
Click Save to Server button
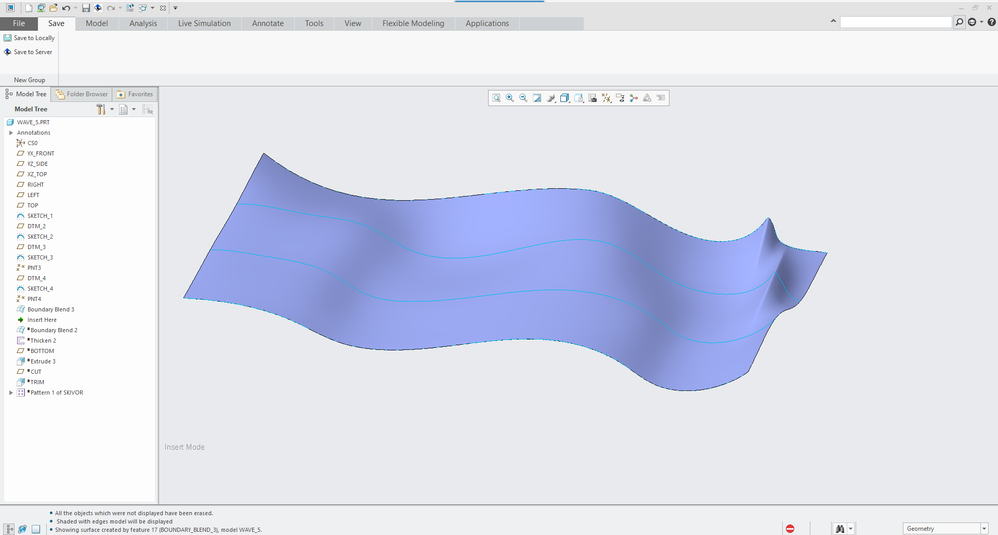pos(32,52)
